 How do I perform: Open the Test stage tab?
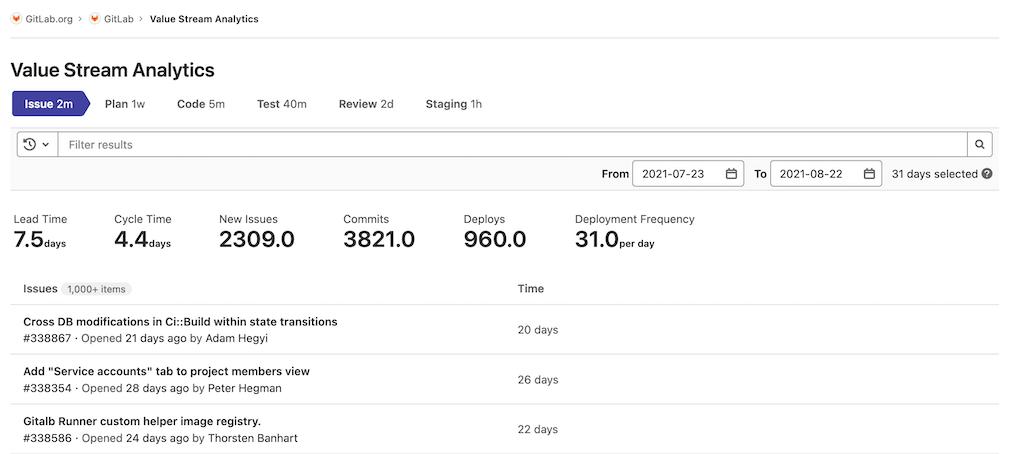281,104
